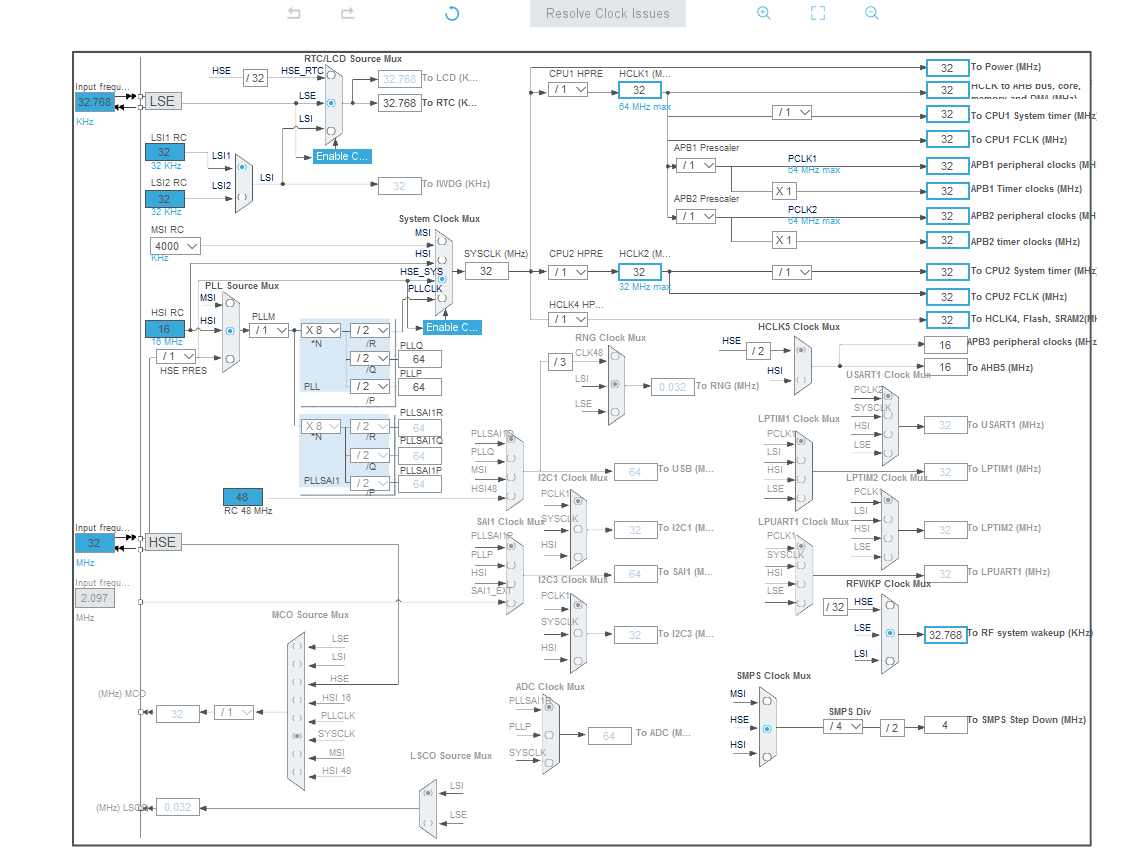Screen dimensions: 1134x854
Task: Zoom into the clock diagram with magnifier
Action: click(x=764, y=13)
